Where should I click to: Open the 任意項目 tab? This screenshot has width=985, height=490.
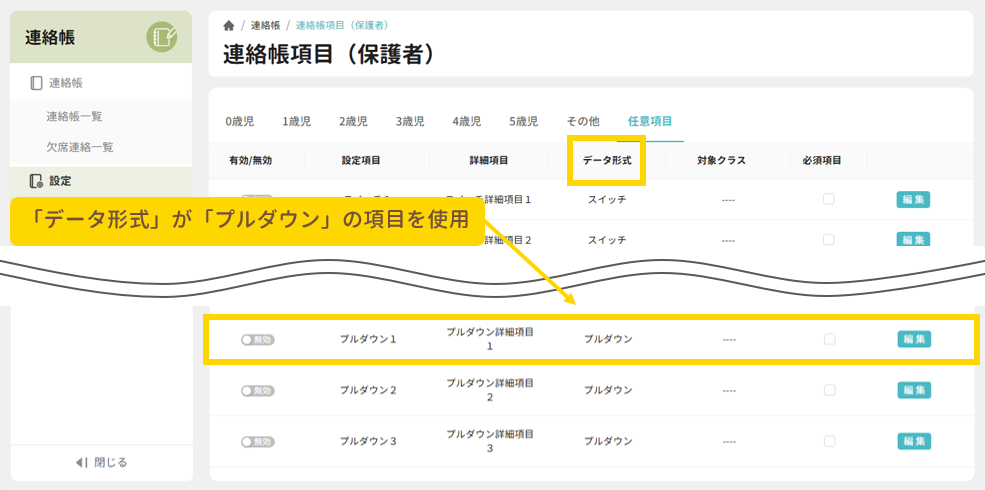(x=650, y=121)
